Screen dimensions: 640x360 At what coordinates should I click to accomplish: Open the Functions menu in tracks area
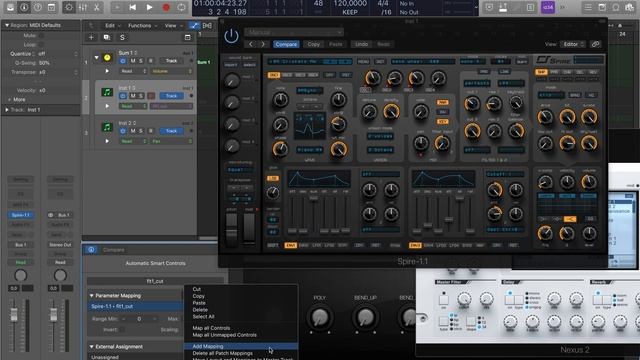pos(142,26)
